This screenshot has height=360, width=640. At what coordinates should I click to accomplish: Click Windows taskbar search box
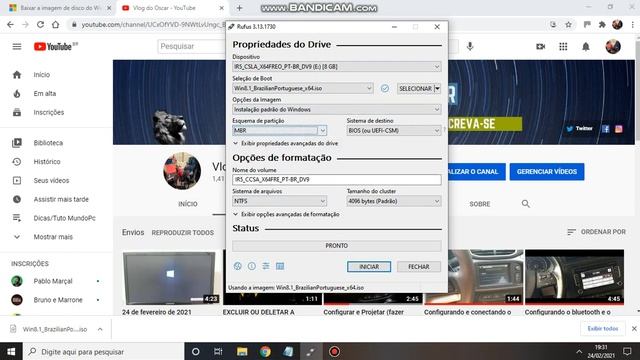coord(103,351)
